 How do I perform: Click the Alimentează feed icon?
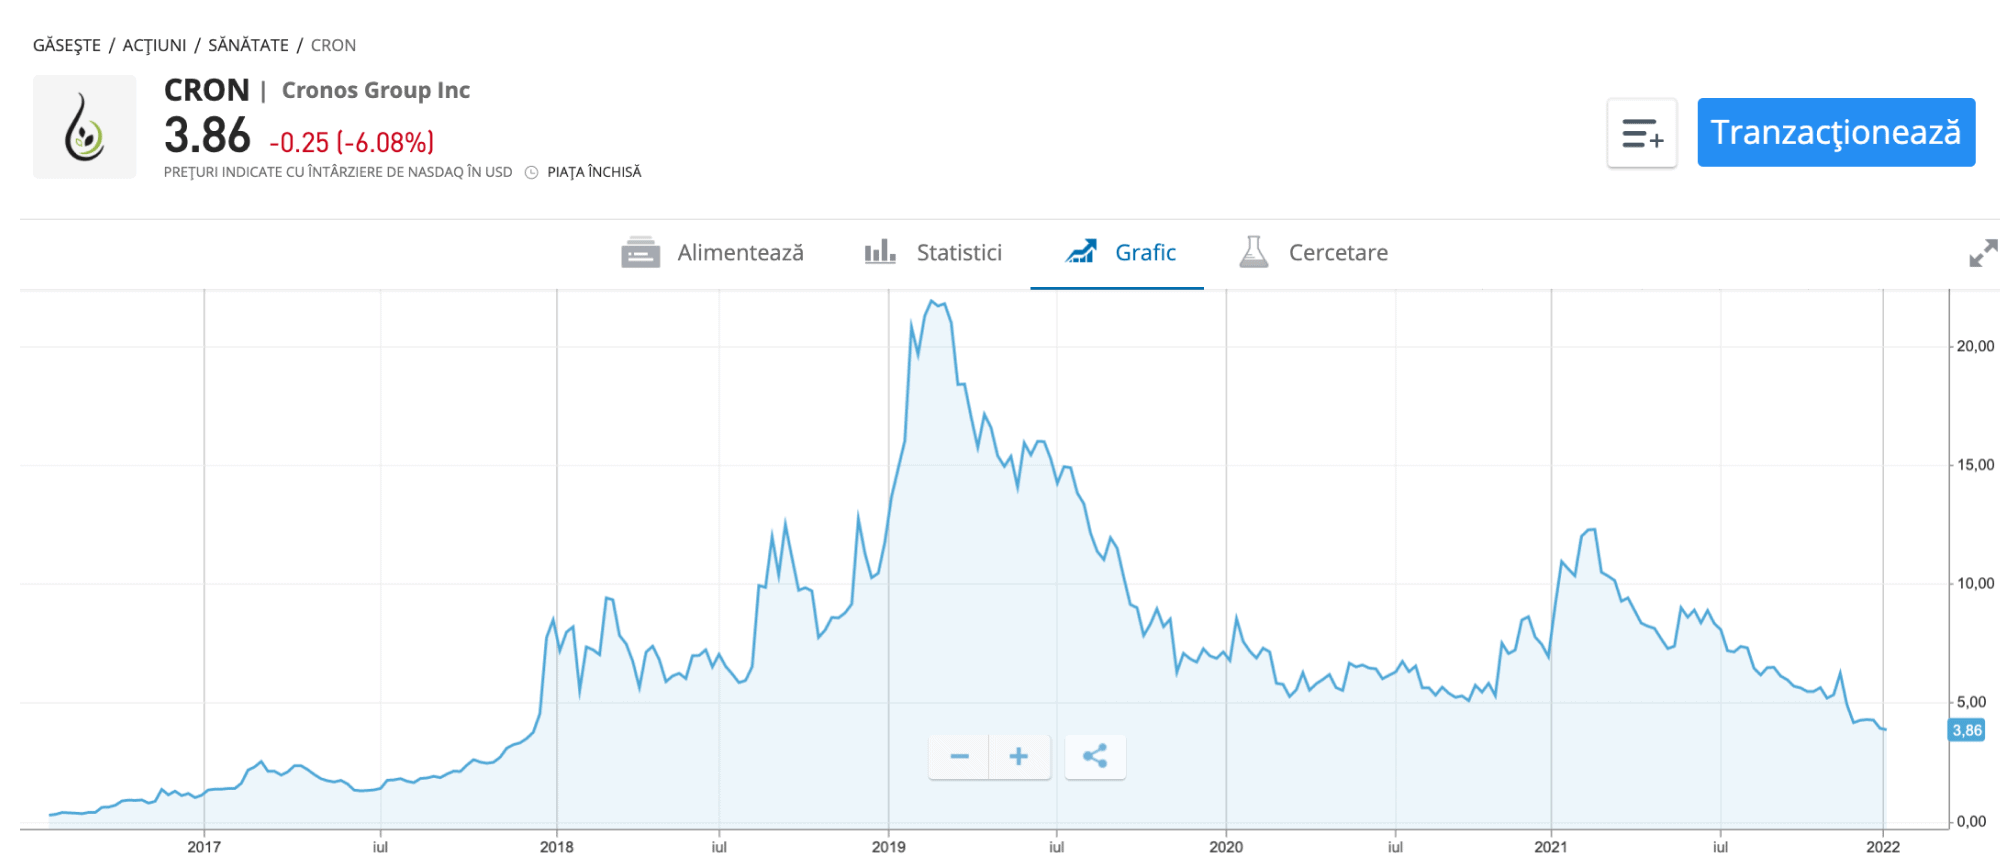pos(641,252)
